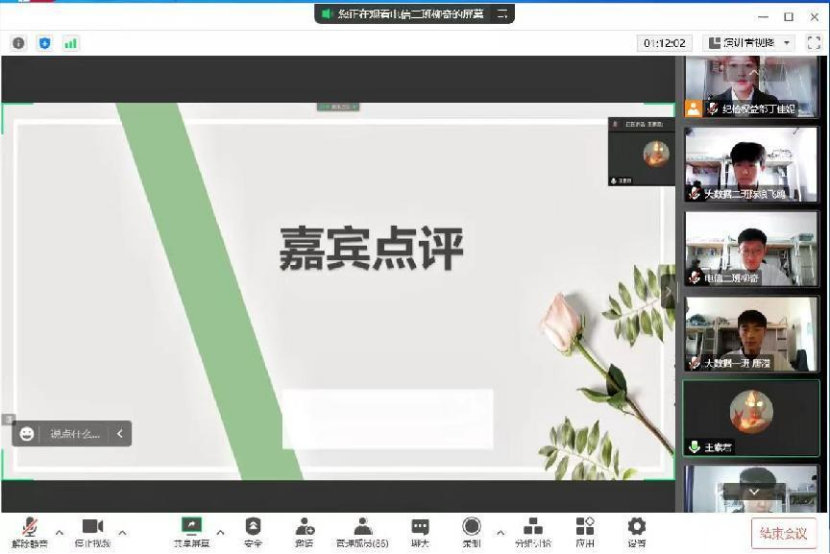Screen dimensions: 830x554
Task: Open the Manage Members panel
Action: (363, 530)
